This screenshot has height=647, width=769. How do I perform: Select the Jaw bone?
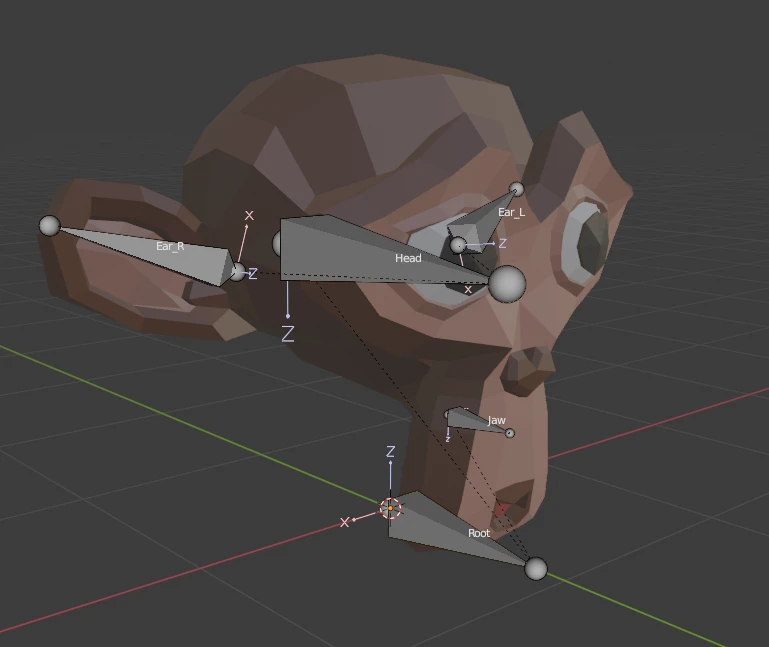pyautogui.click(x=478, y=421)
